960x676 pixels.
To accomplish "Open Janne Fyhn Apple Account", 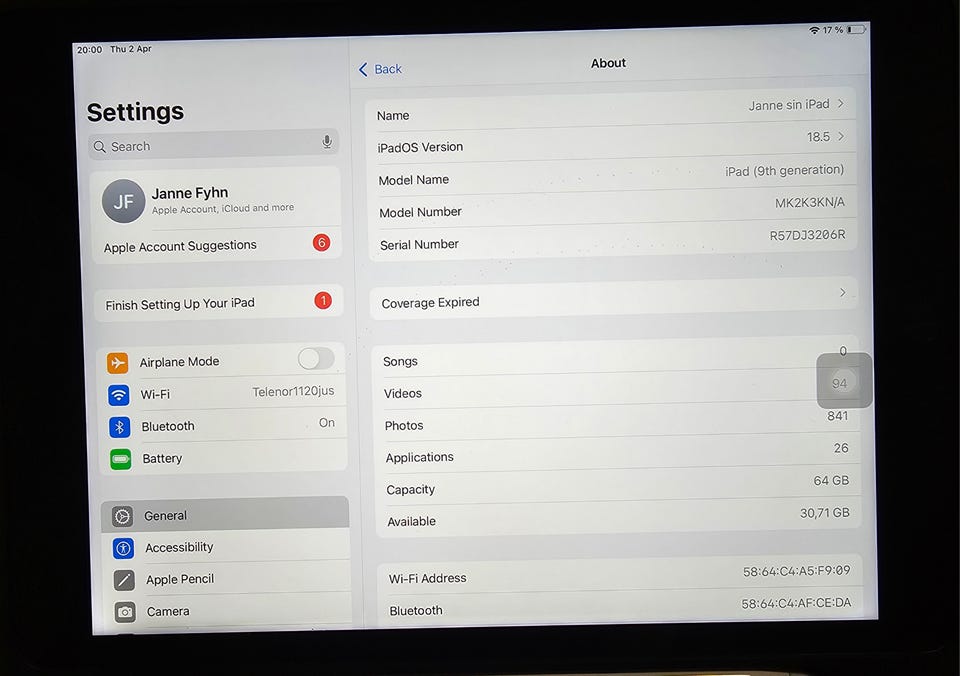I will [215, 200].
